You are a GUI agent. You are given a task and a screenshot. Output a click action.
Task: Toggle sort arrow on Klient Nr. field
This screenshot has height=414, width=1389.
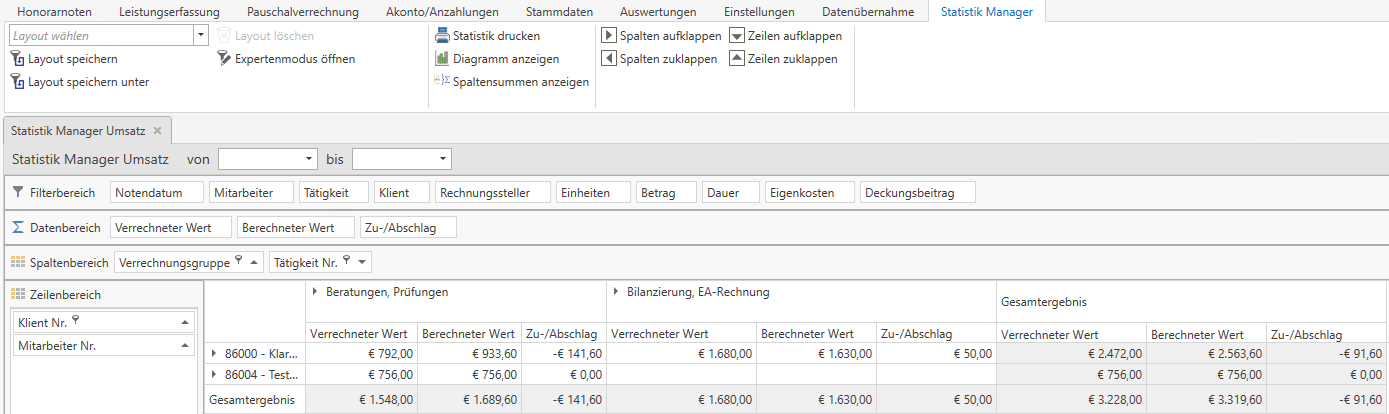(185, 323)
